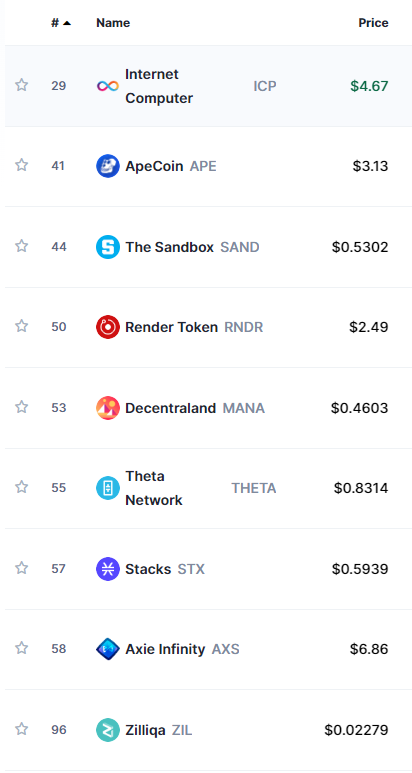412x773 pixels.
Task: Click the Theta Network logo icon
Action: click(x=107, y=489)
